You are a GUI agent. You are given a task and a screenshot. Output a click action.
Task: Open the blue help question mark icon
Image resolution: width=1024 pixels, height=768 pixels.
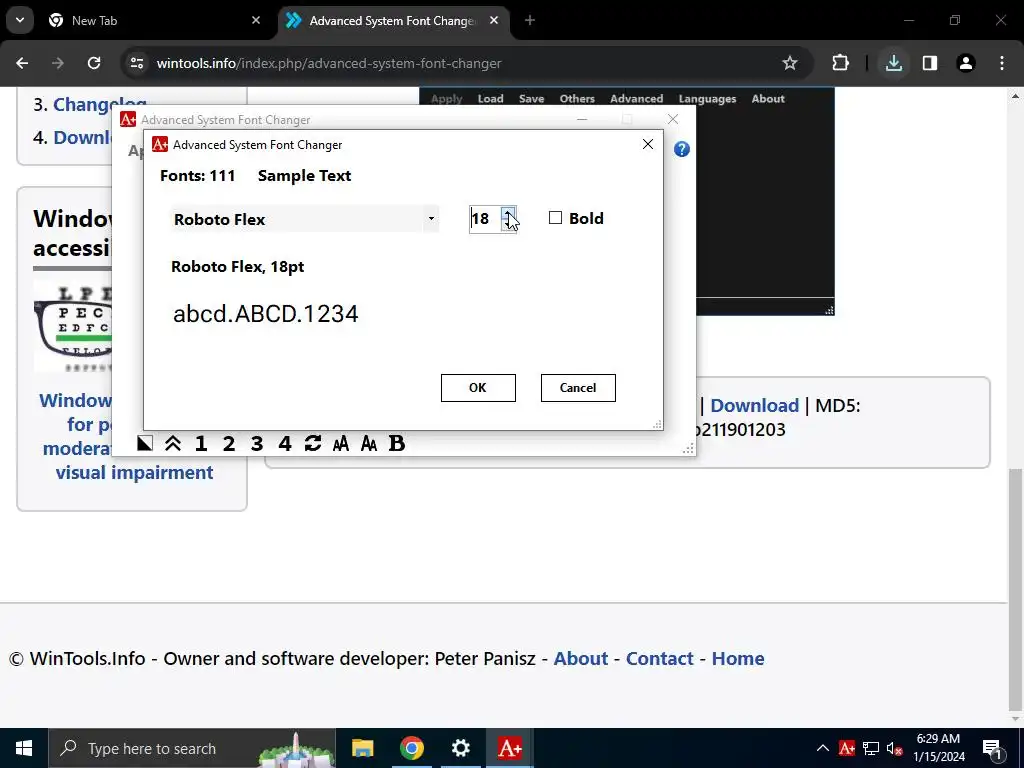682,150
